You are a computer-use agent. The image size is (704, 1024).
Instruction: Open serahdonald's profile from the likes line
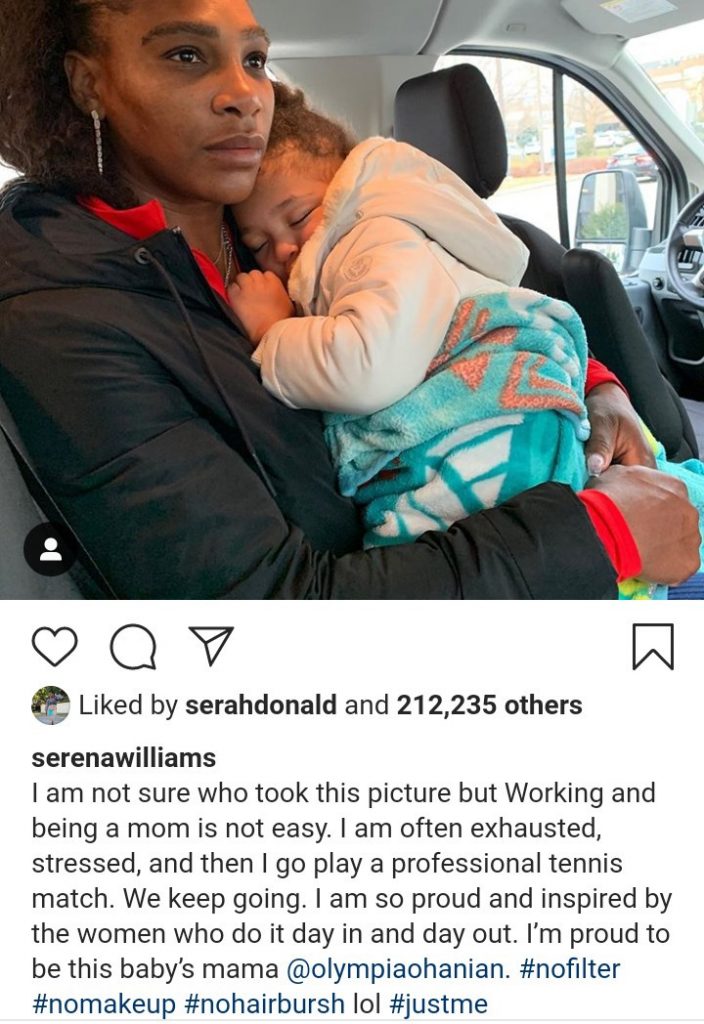coord(261,705)
